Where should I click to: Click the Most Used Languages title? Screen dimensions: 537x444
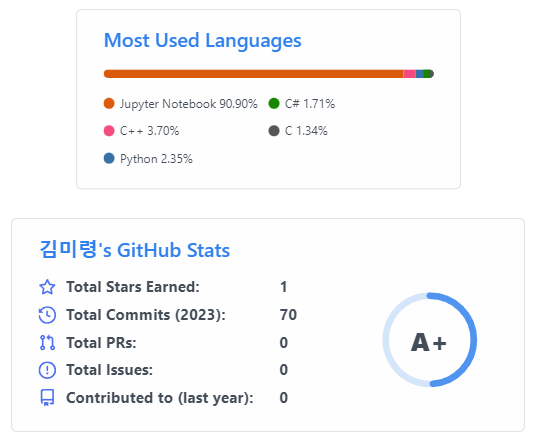pos(202,41)
